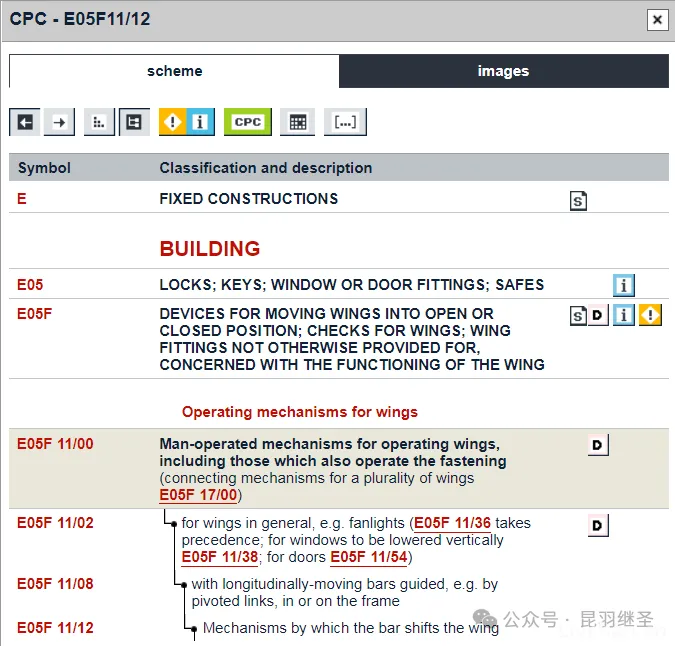Select the scheme tab

tap(174, 71)
